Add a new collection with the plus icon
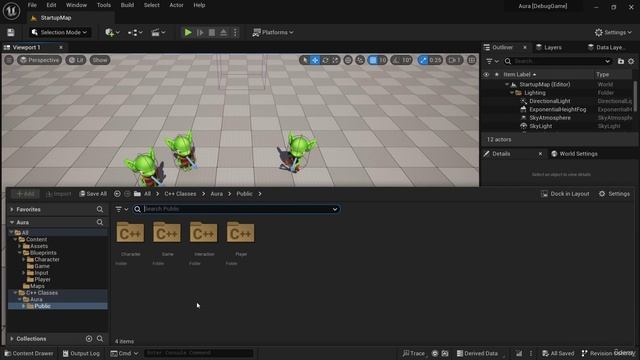The height and width of the screenshot is (360, 640). coord(89,339)
